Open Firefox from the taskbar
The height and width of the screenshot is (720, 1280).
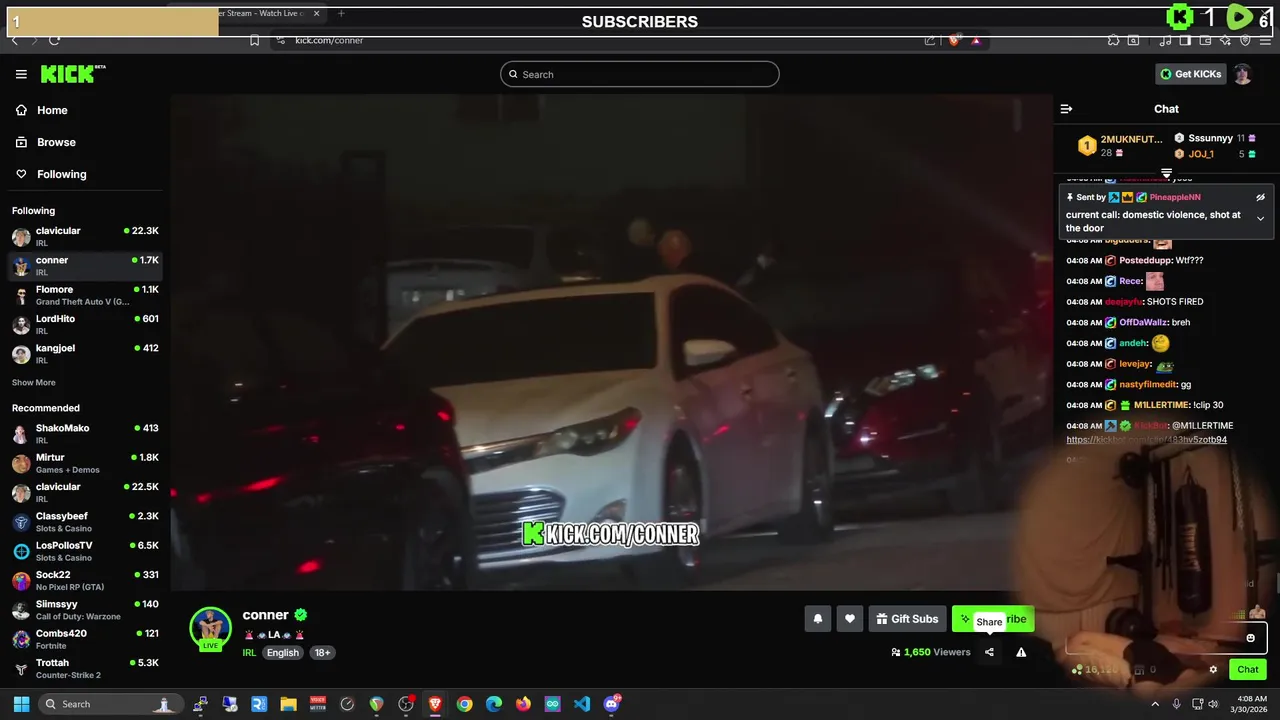(523, 704)
